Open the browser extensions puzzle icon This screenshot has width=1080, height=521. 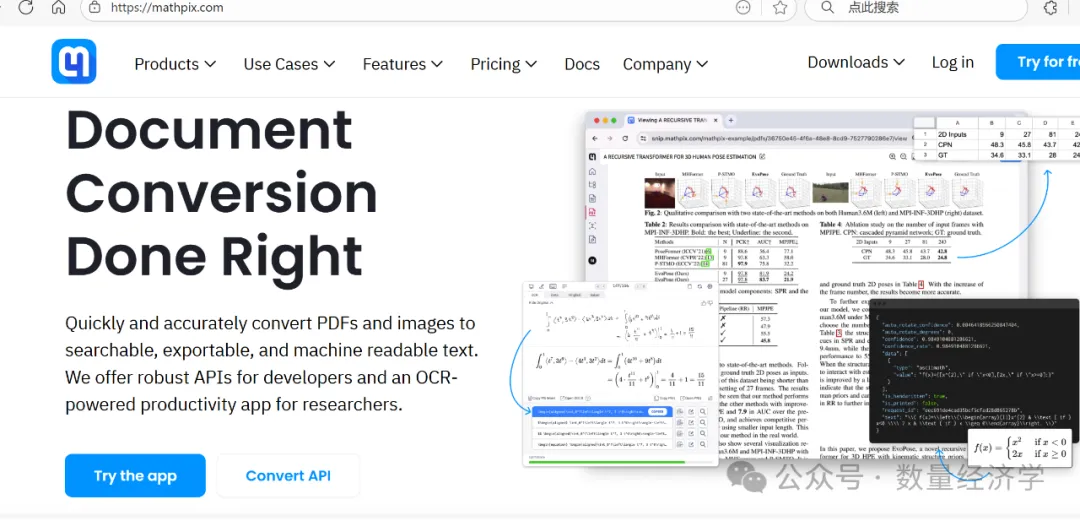pyautogui.click(x=1051, y=7)
